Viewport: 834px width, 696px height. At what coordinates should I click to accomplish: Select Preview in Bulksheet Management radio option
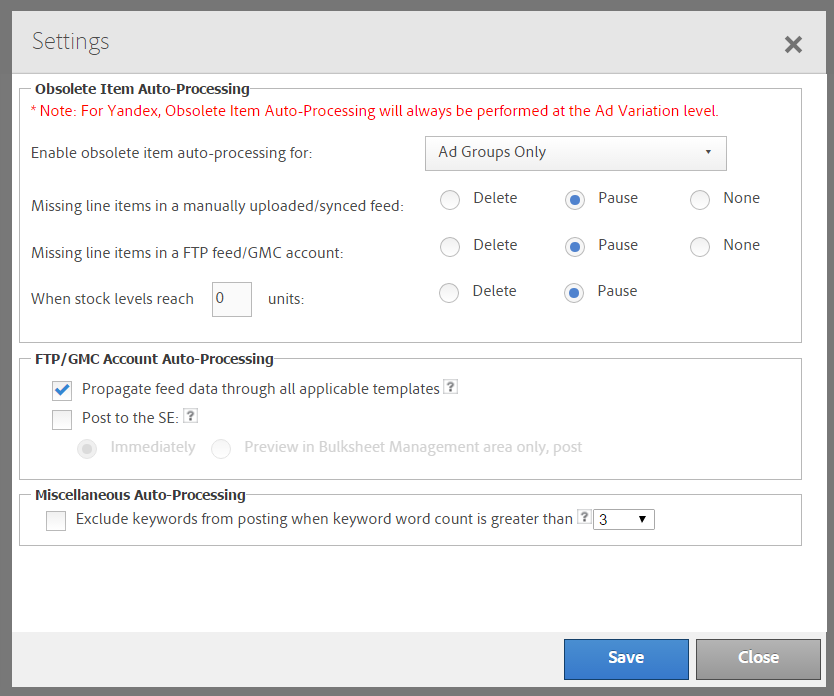pos(221,449)
